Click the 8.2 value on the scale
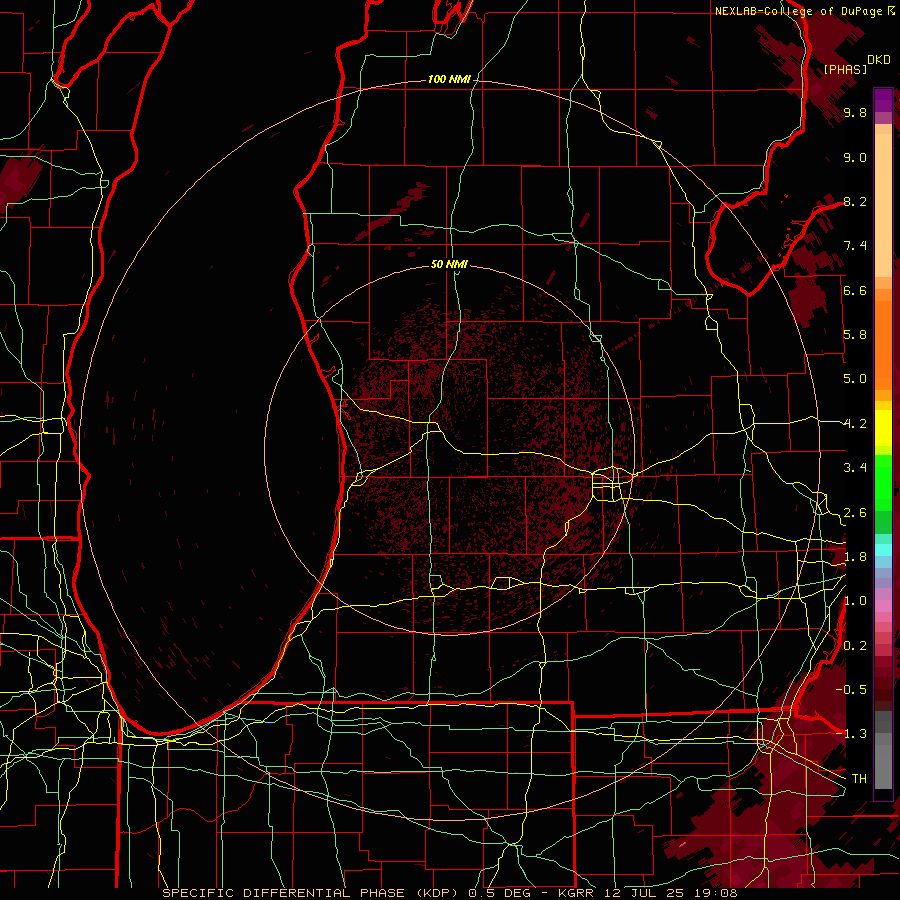 pos(855,201)
